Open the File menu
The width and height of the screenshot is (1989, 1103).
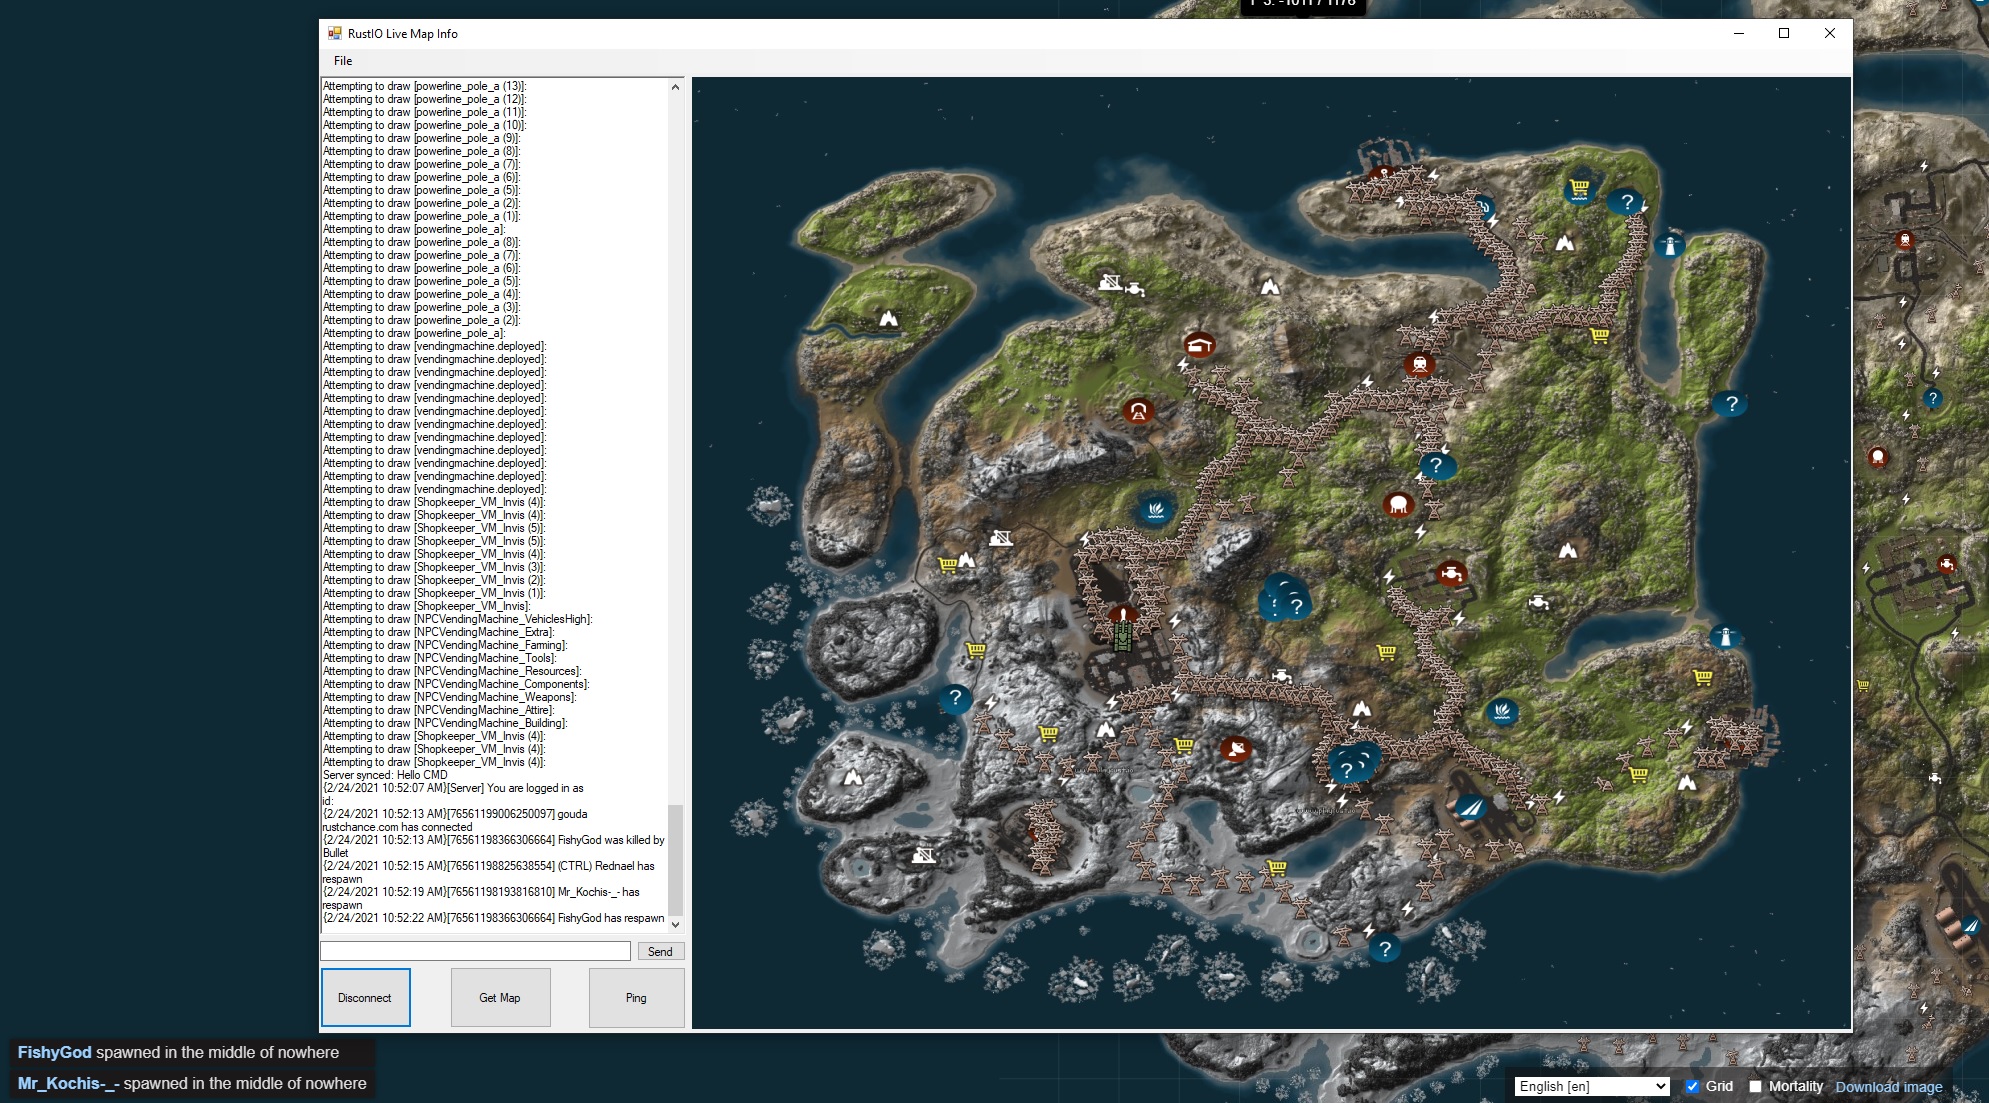pos(343,61)
